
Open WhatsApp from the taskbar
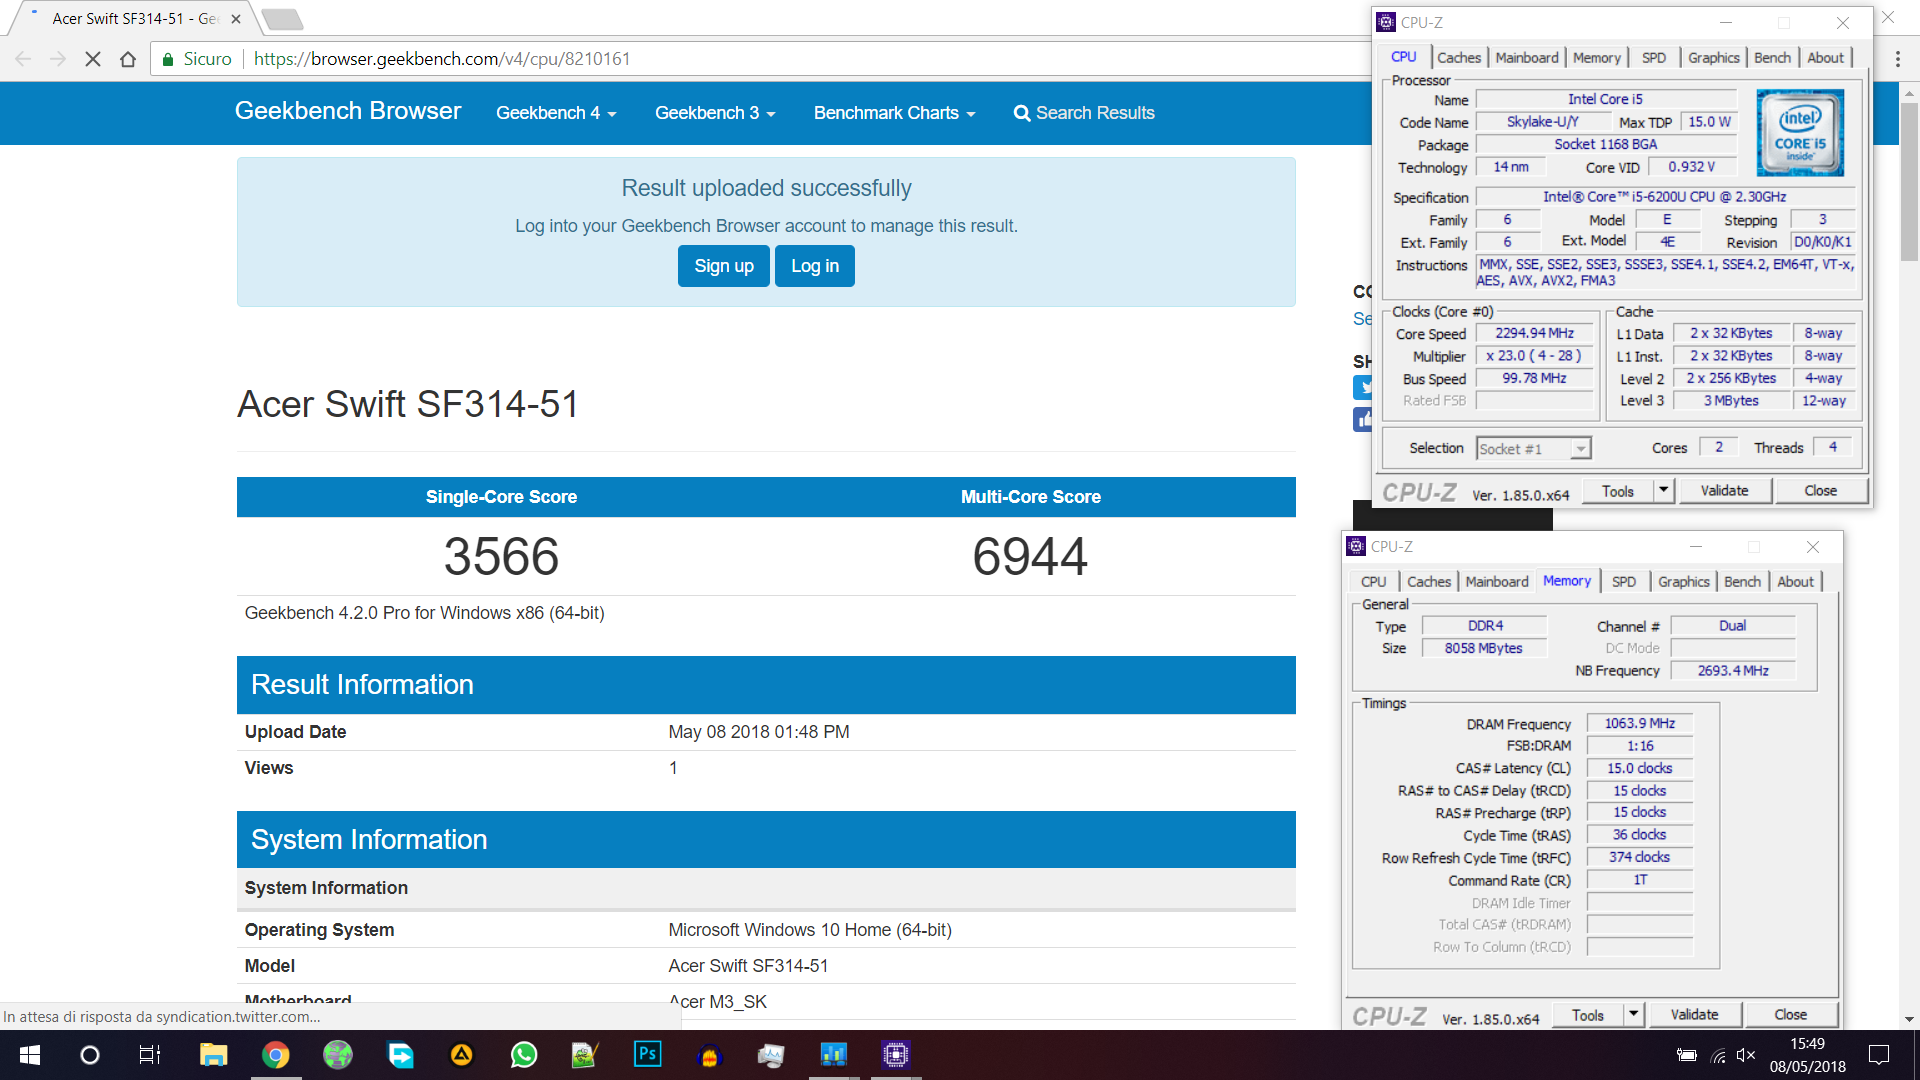[524, 1055]
